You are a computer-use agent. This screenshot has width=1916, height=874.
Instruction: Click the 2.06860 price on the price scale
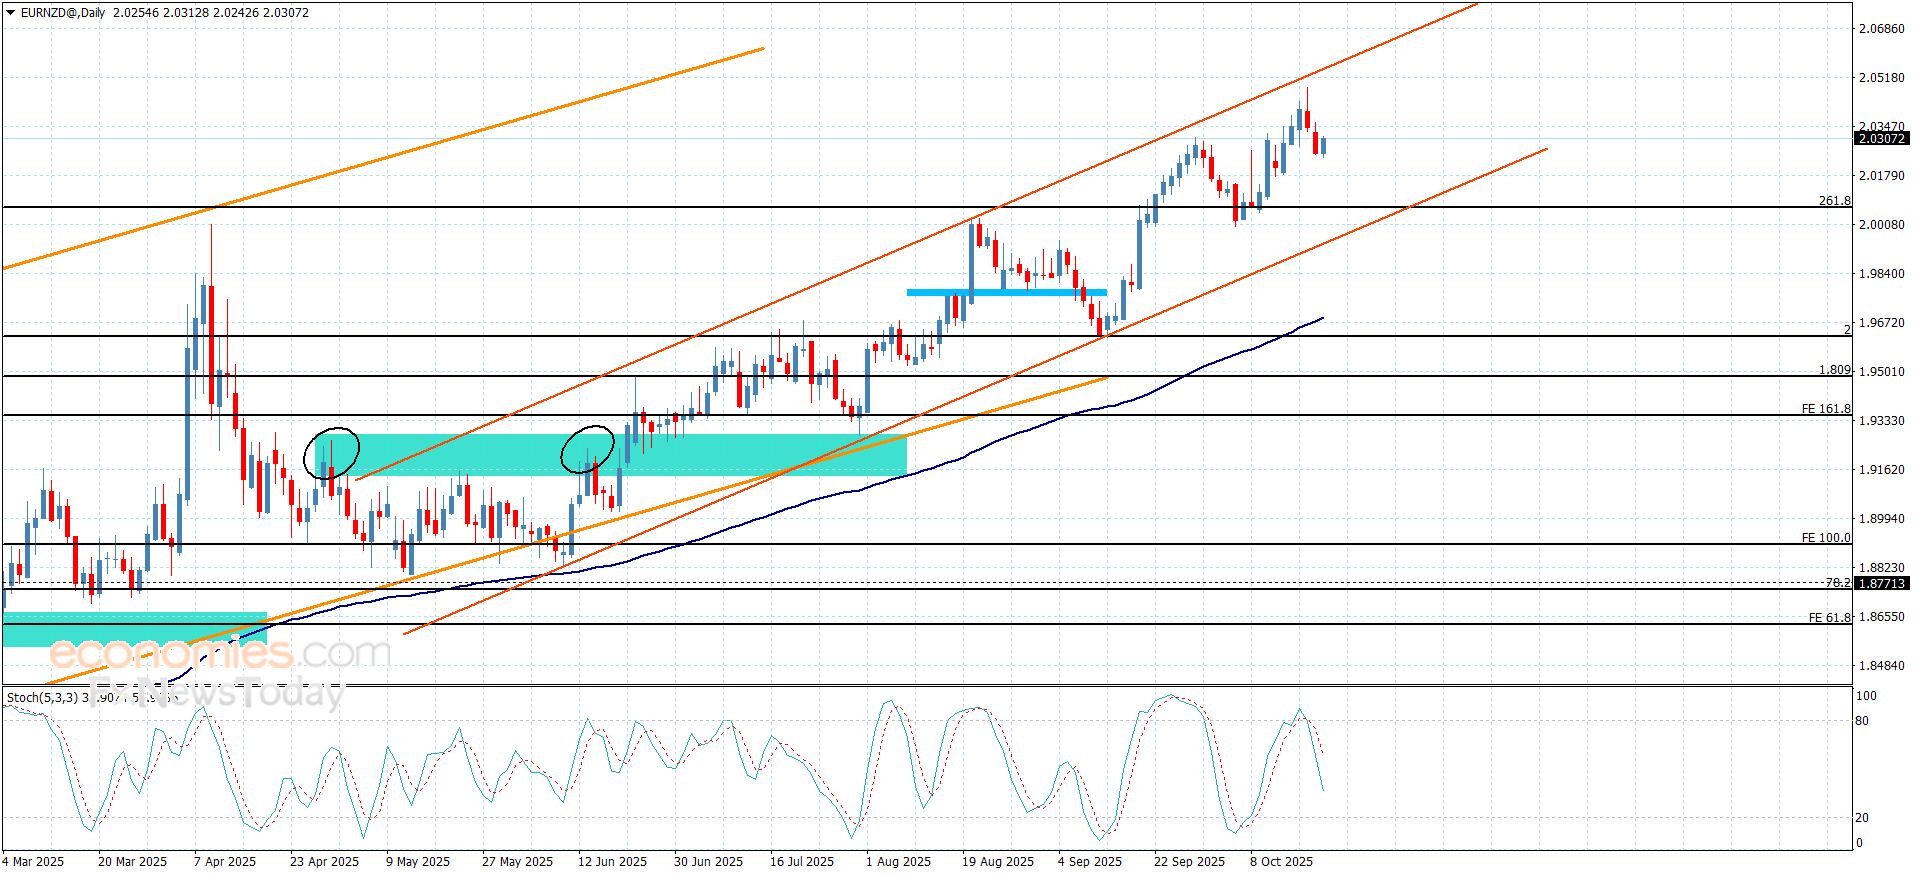coord(1880,29)
